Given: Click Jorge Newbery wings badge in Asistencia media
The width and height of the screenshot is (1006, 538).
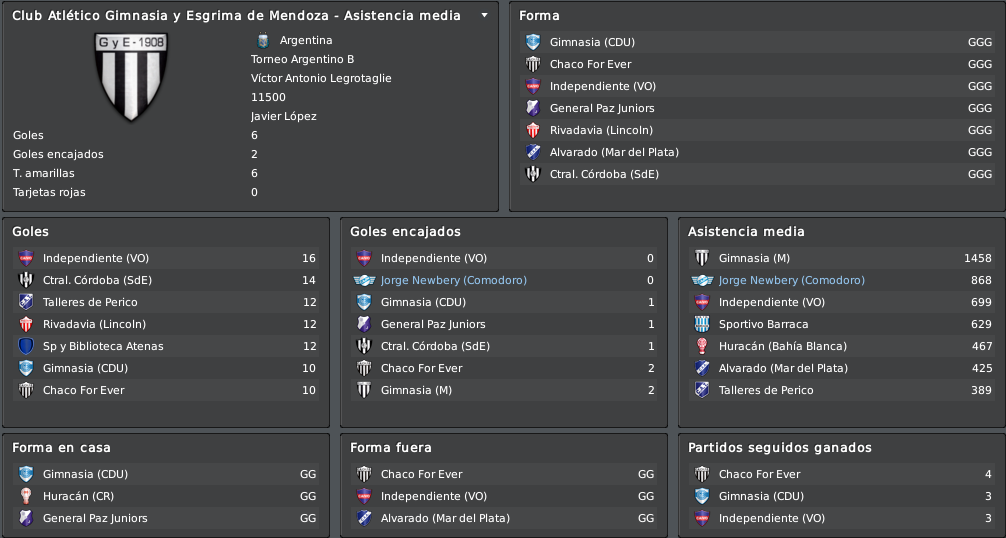Looking at the screenshot, I should [x=702, y=280].
